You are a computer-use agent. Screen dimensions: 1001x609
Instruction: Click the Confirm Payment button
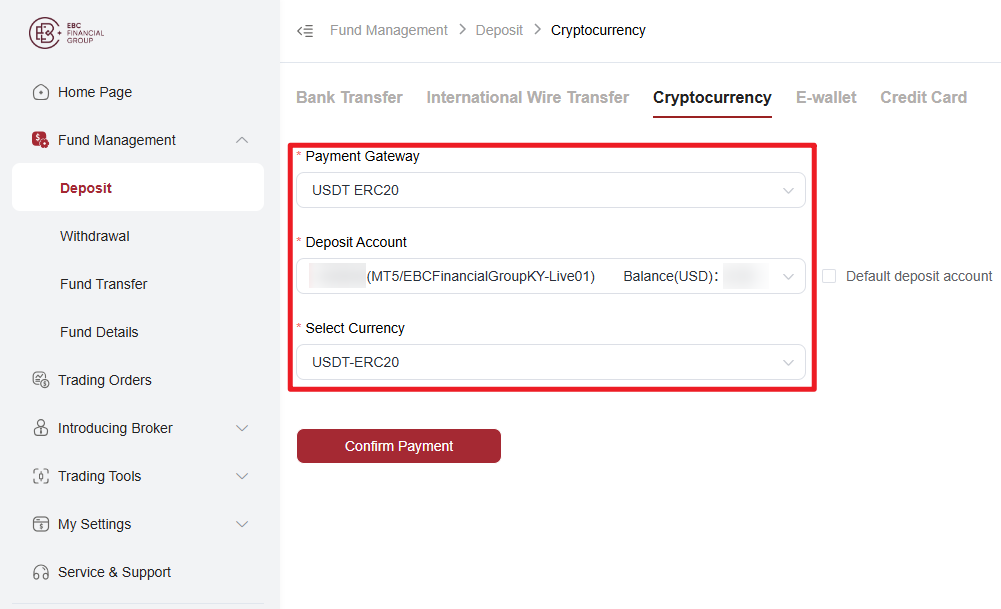pos(399,446)
